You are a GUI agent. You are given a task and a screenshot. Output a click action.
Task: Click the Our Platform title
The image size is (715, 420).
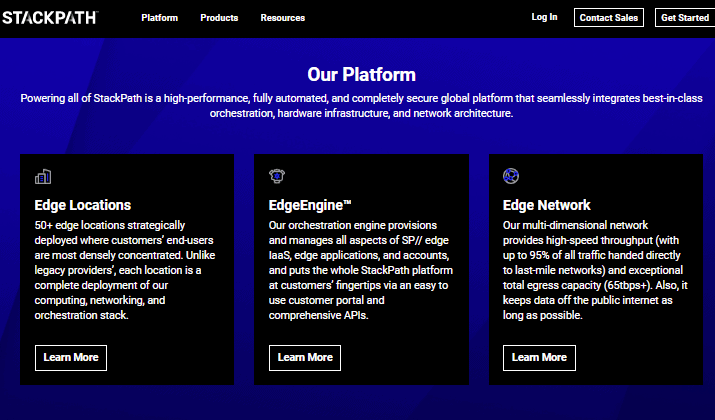[362, 74]
